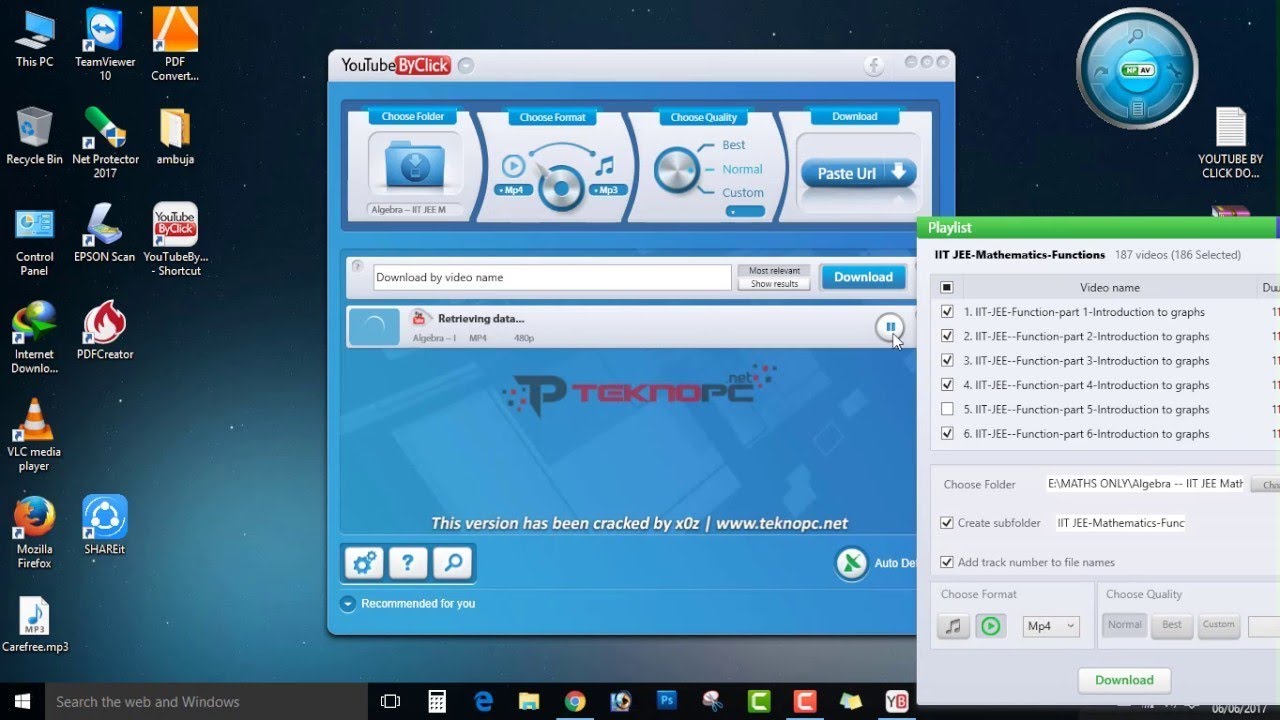Screen dimensions: 1280x720
Task: Open the green Camtasia taskbar icon
Action: tap(759, 702)
